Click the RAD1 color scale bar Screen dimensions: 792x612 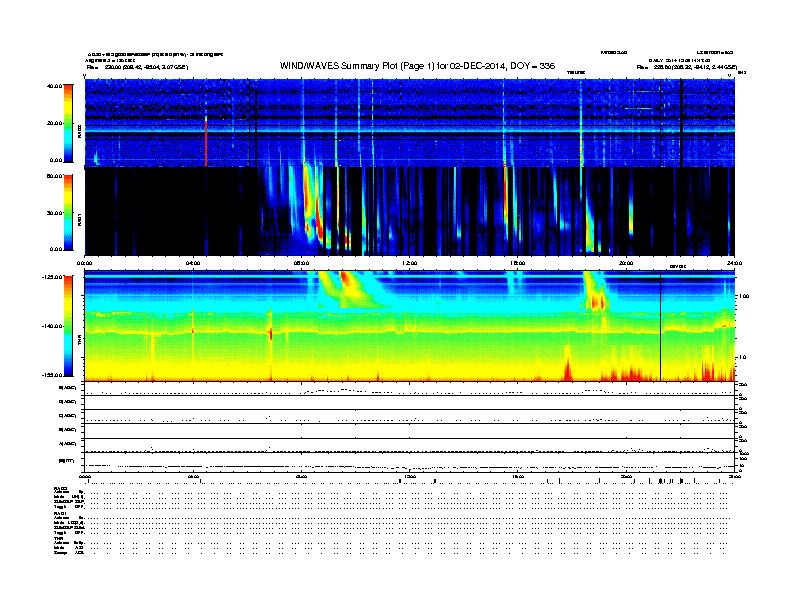pos(68,213)
